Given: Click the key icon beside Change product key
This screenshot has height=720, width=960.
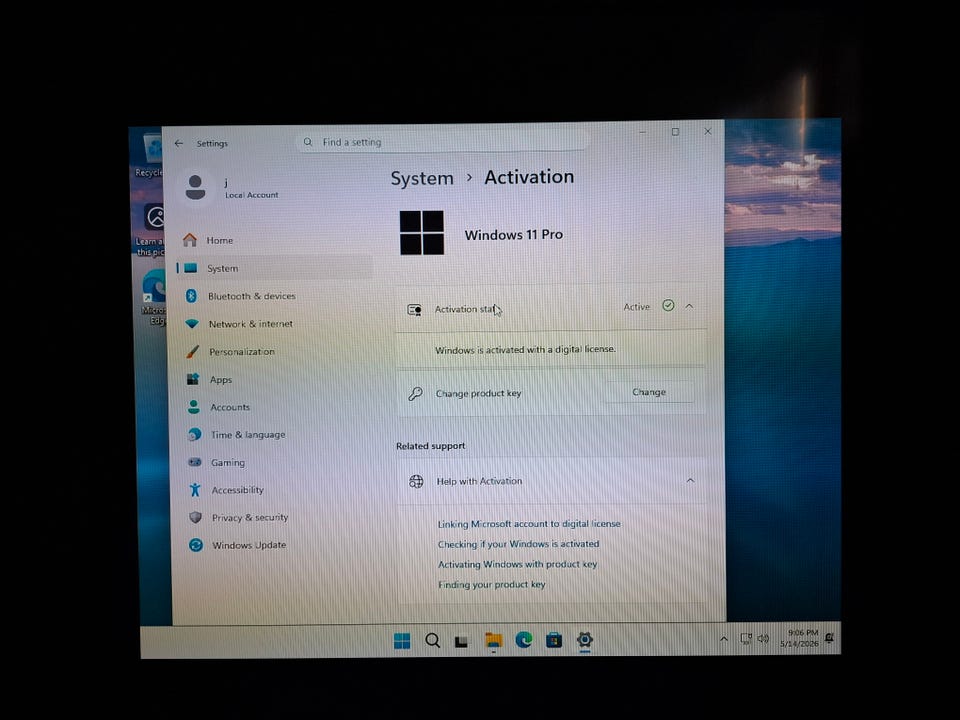Looking at the screenshot, I should pos(416,393).
